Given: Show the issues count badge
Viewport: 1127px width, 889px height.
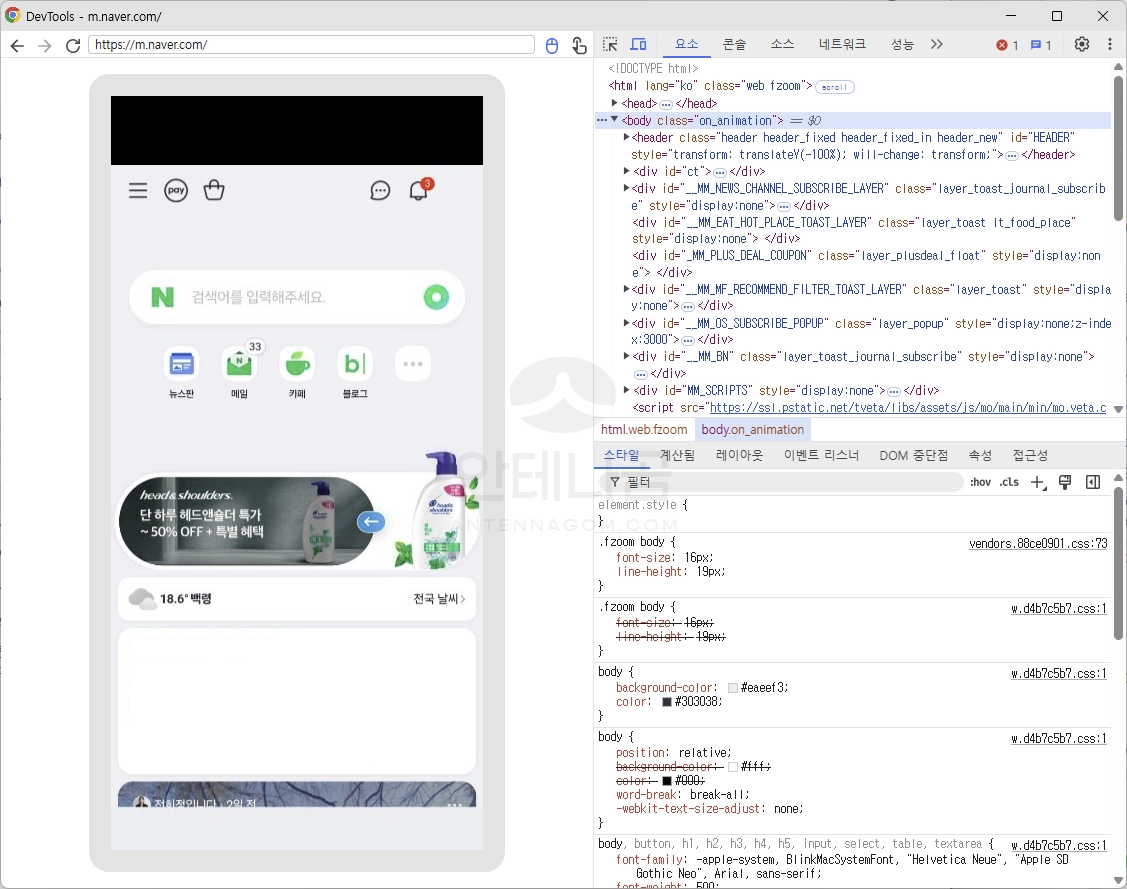Looking at the screenshot, I should (1041, 45).
